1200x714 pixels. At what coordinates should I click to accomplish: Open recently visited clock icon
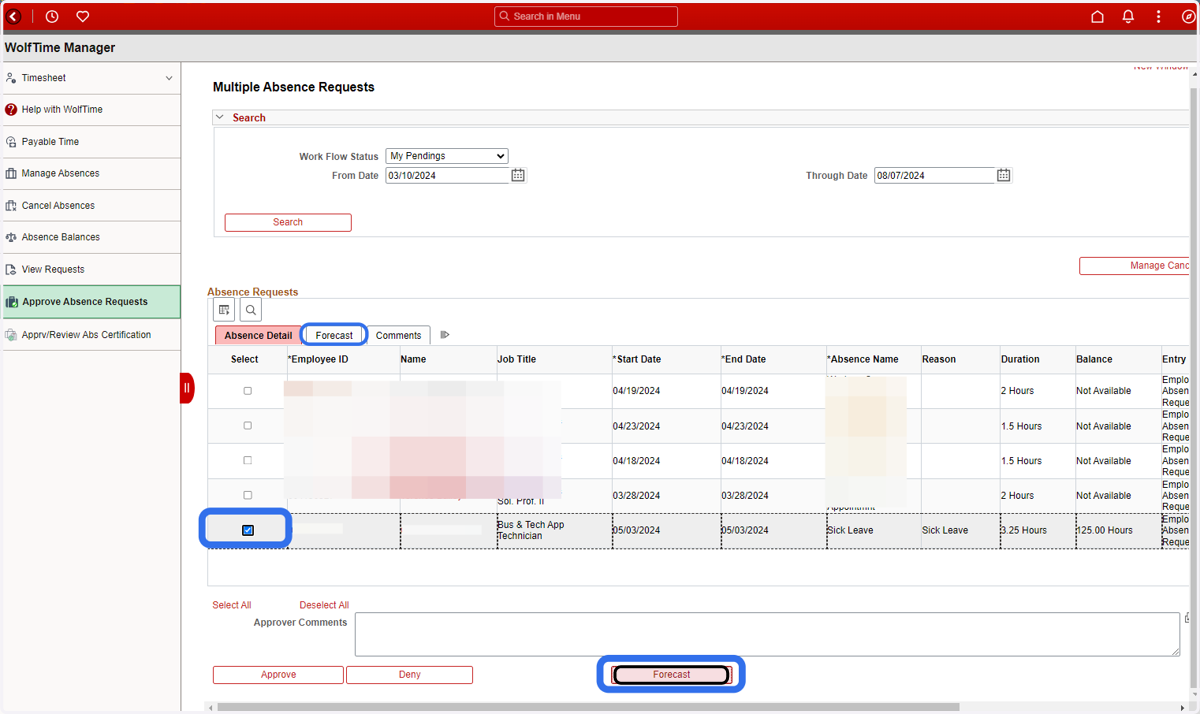[52, 16]
